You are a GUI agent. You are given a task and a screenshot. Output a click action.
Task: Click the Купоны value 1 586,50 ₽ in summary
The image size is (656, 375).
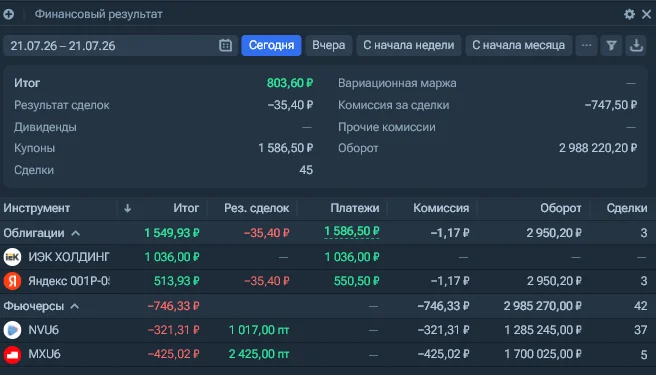click(286, 148)
